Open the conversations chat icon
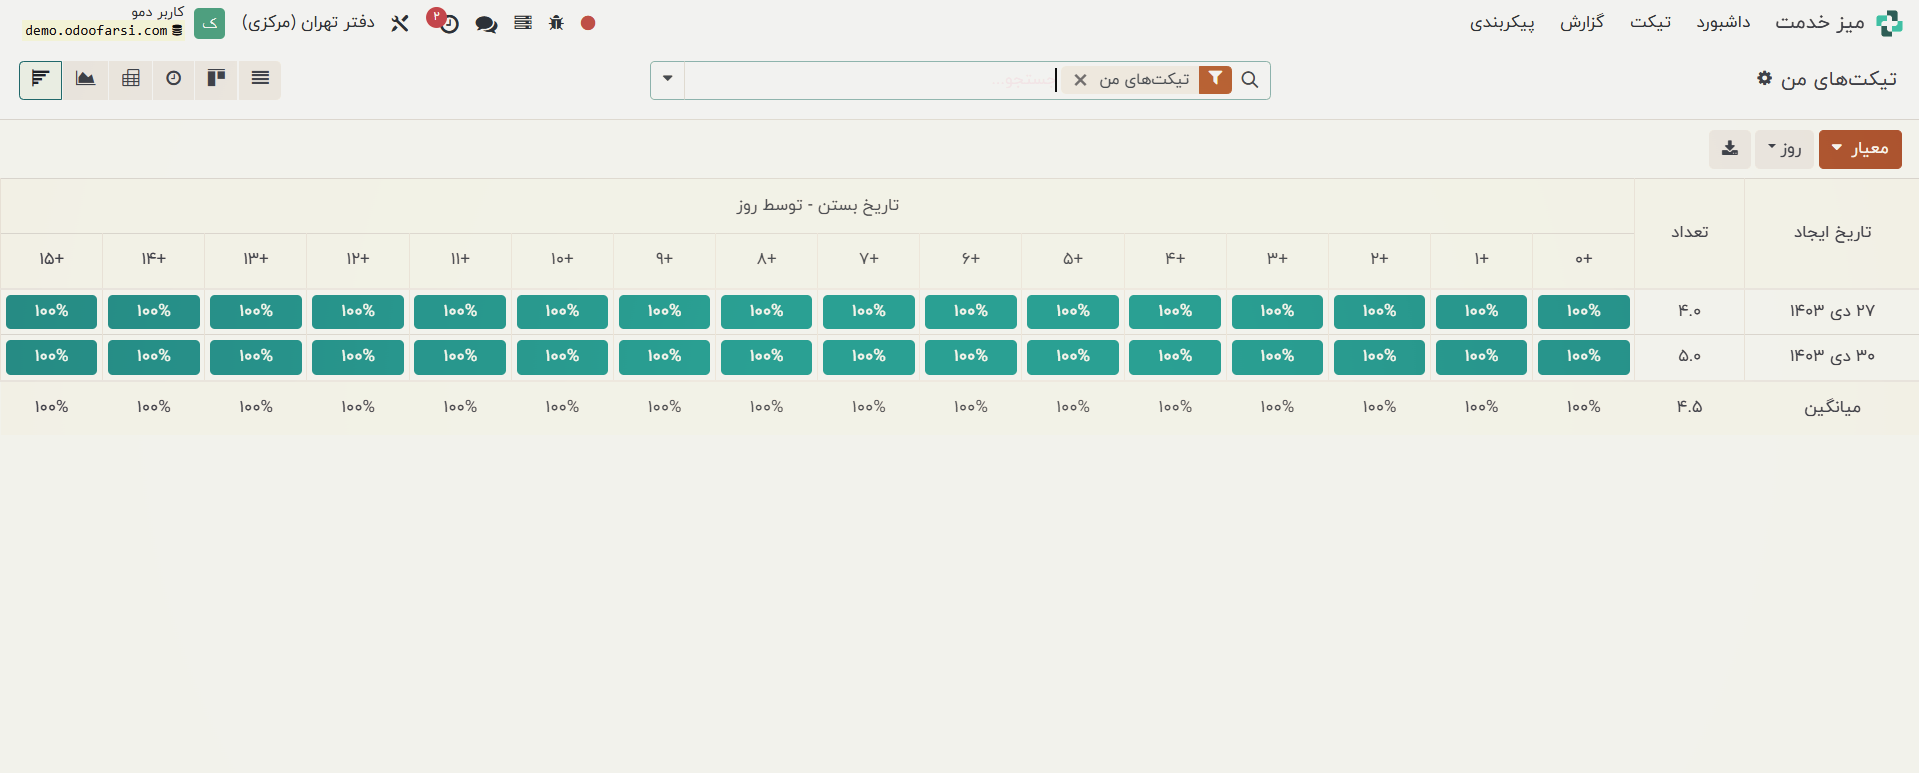The height and width of the screenshot is (773, 1919). click(x=486, y=24)
